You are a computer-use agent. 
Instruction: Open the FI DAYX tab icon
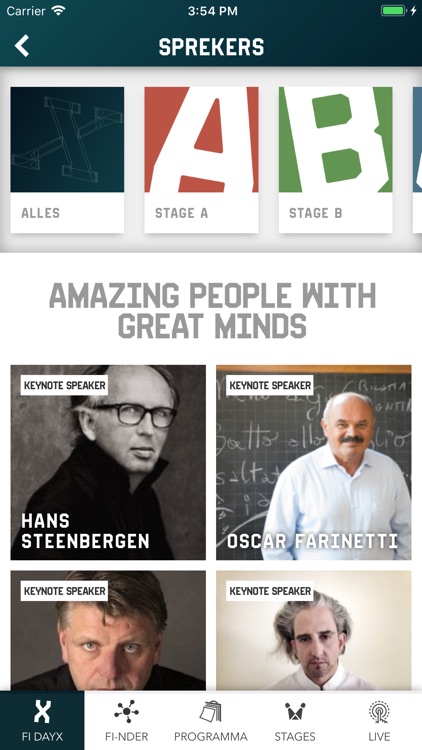42,712
